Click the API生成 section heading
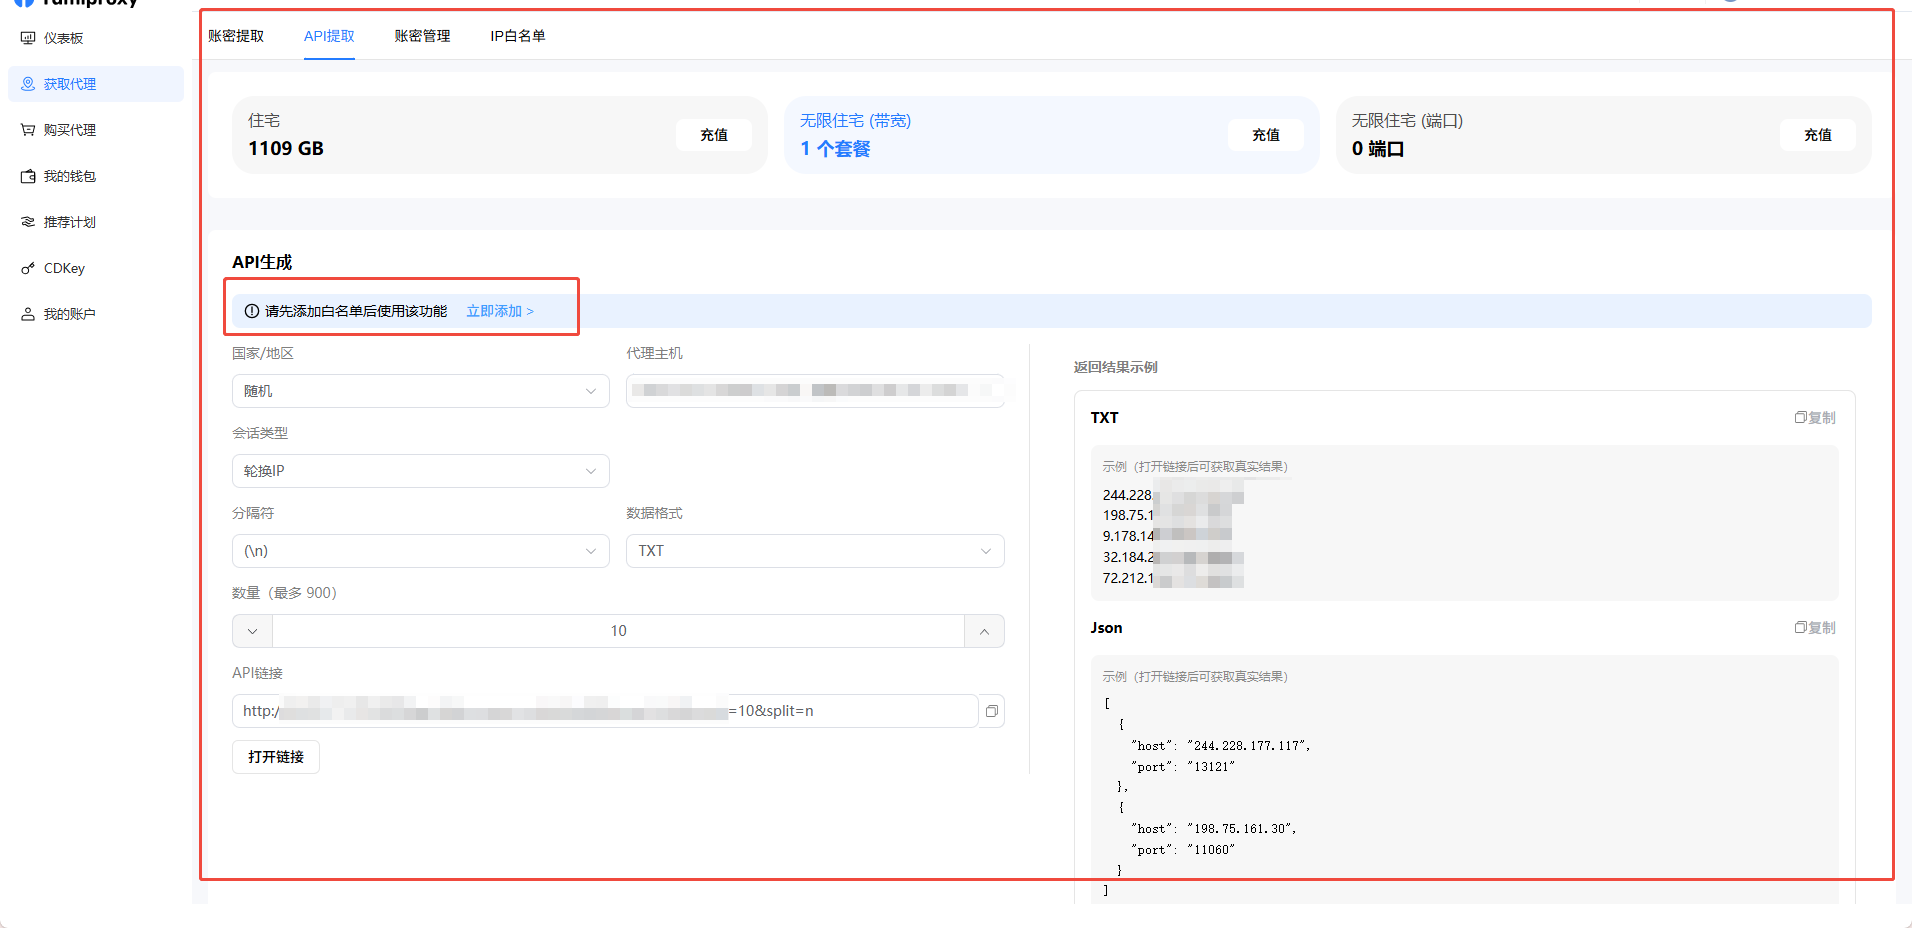 pos(262,262)
